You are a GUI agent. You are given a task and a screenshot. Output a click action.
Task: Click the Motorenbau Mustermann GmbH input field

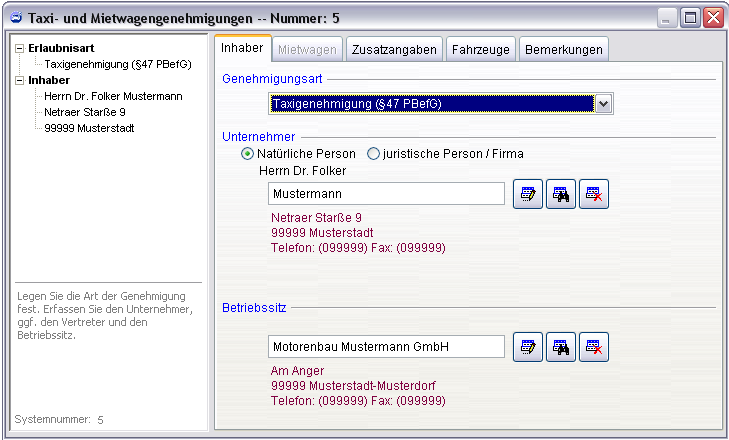point(386,347)
